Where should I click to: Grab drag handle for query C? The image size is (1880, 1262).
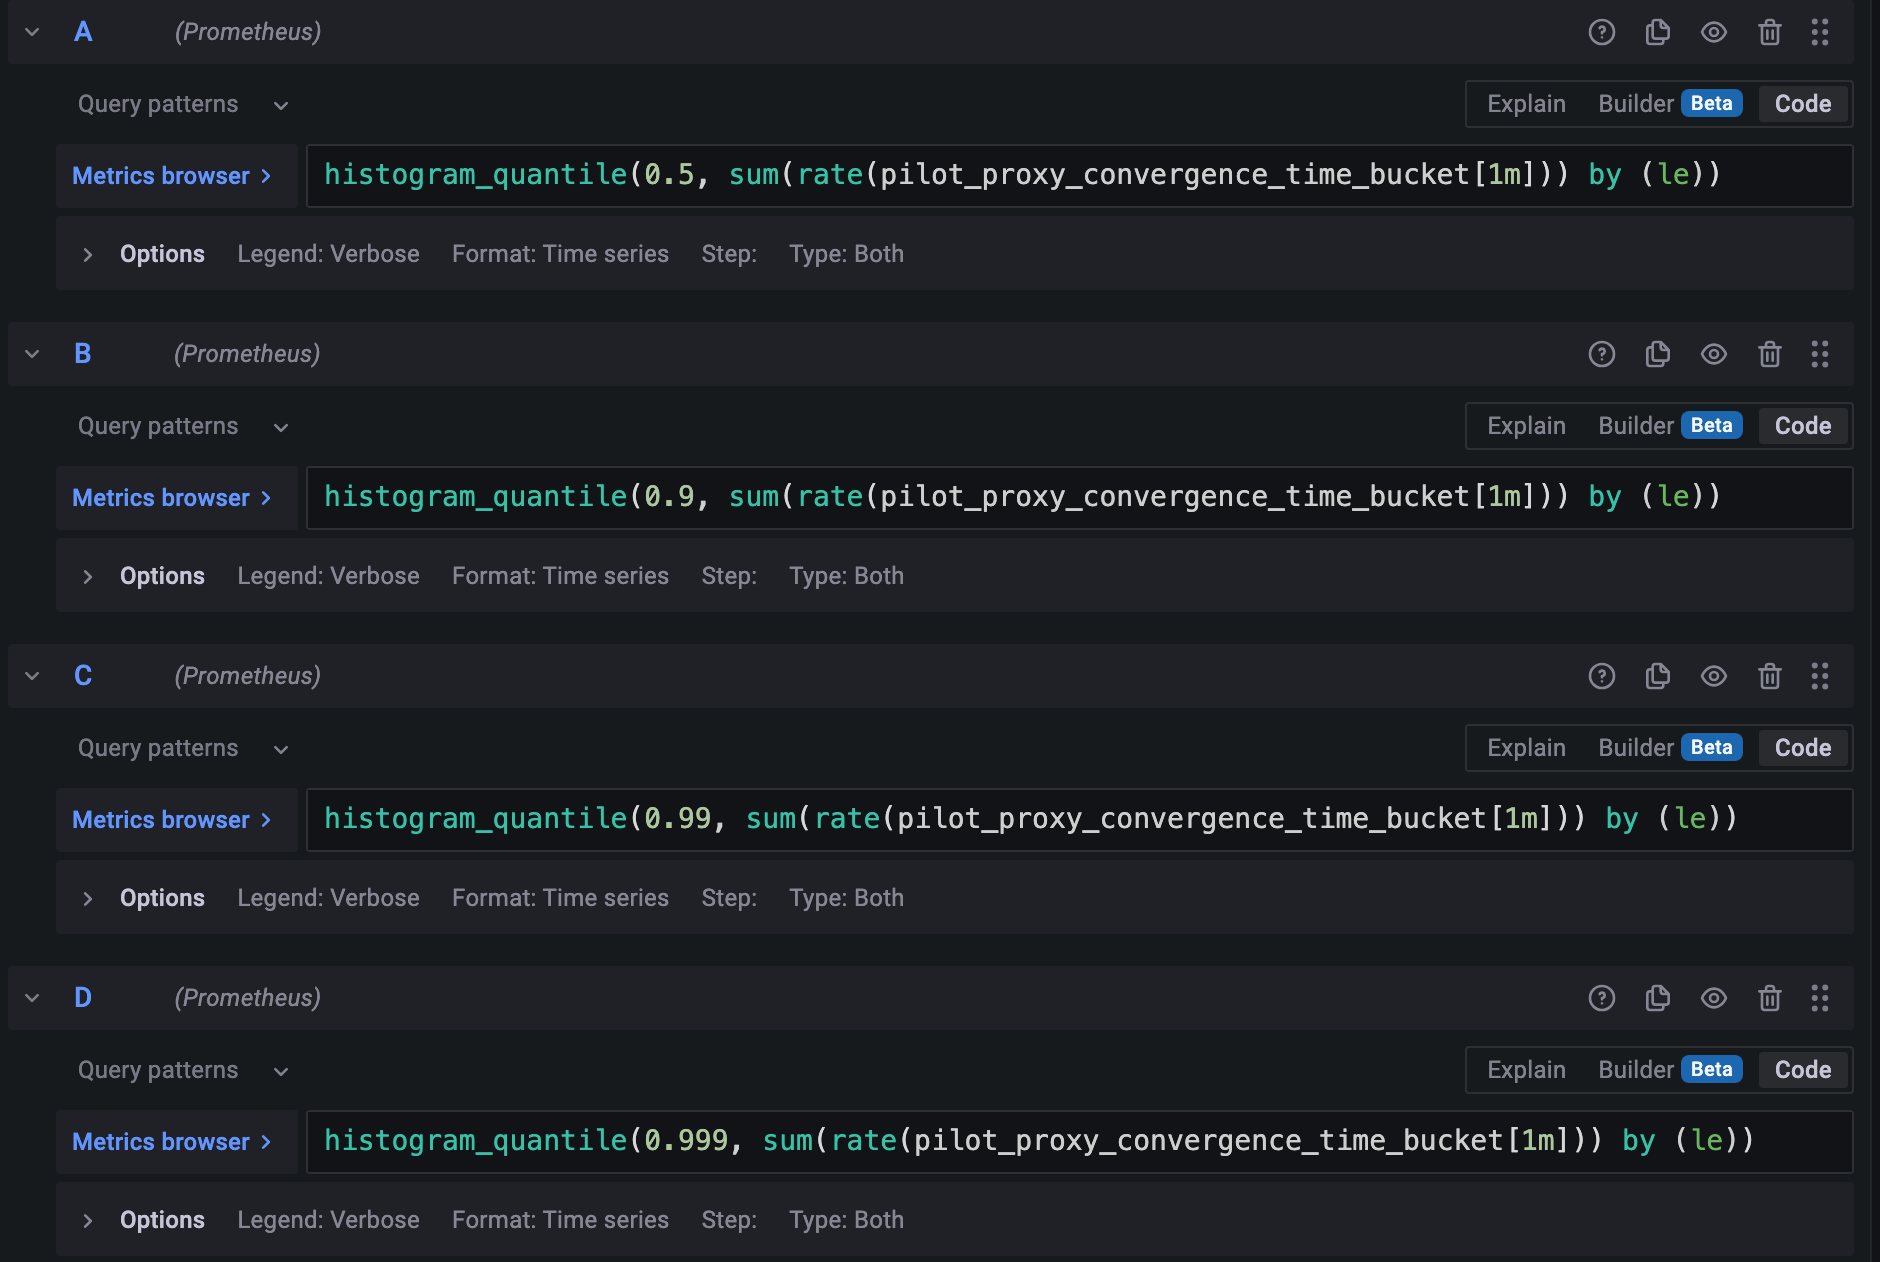pyautogui.click(x=1820, y=676)
